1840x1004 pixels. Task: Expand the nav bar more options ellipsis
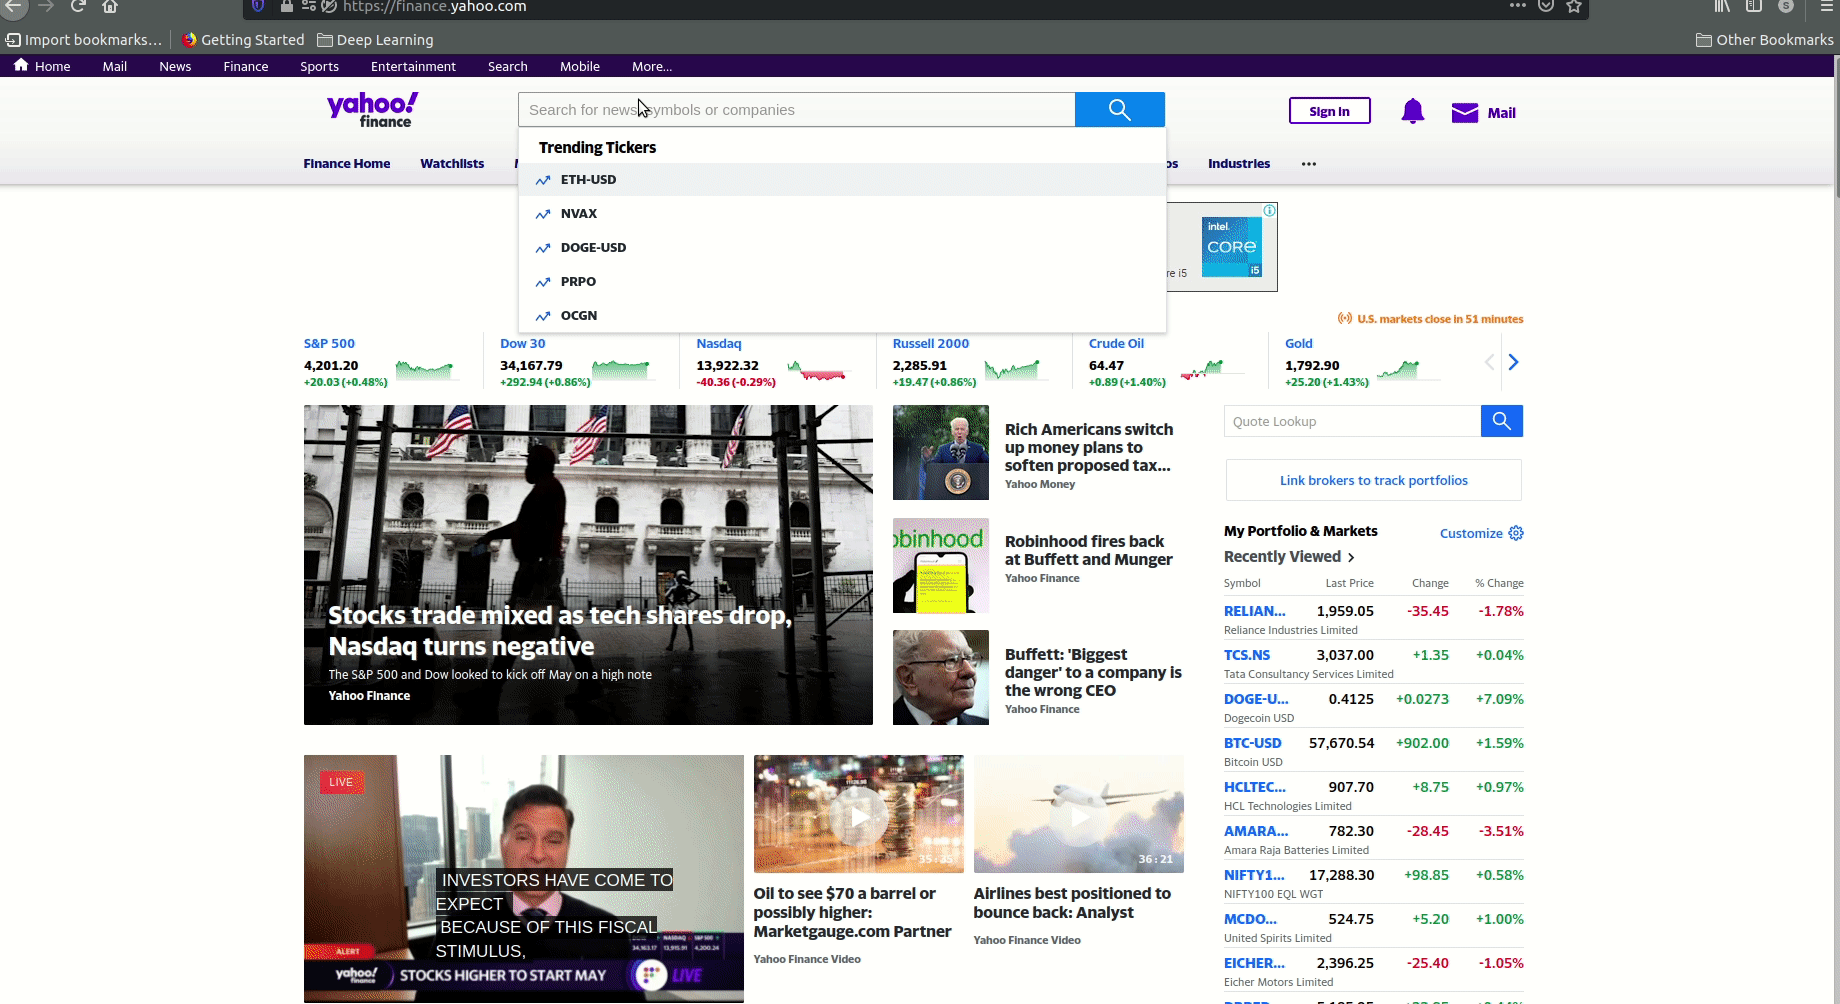[x=1309, y=164]
